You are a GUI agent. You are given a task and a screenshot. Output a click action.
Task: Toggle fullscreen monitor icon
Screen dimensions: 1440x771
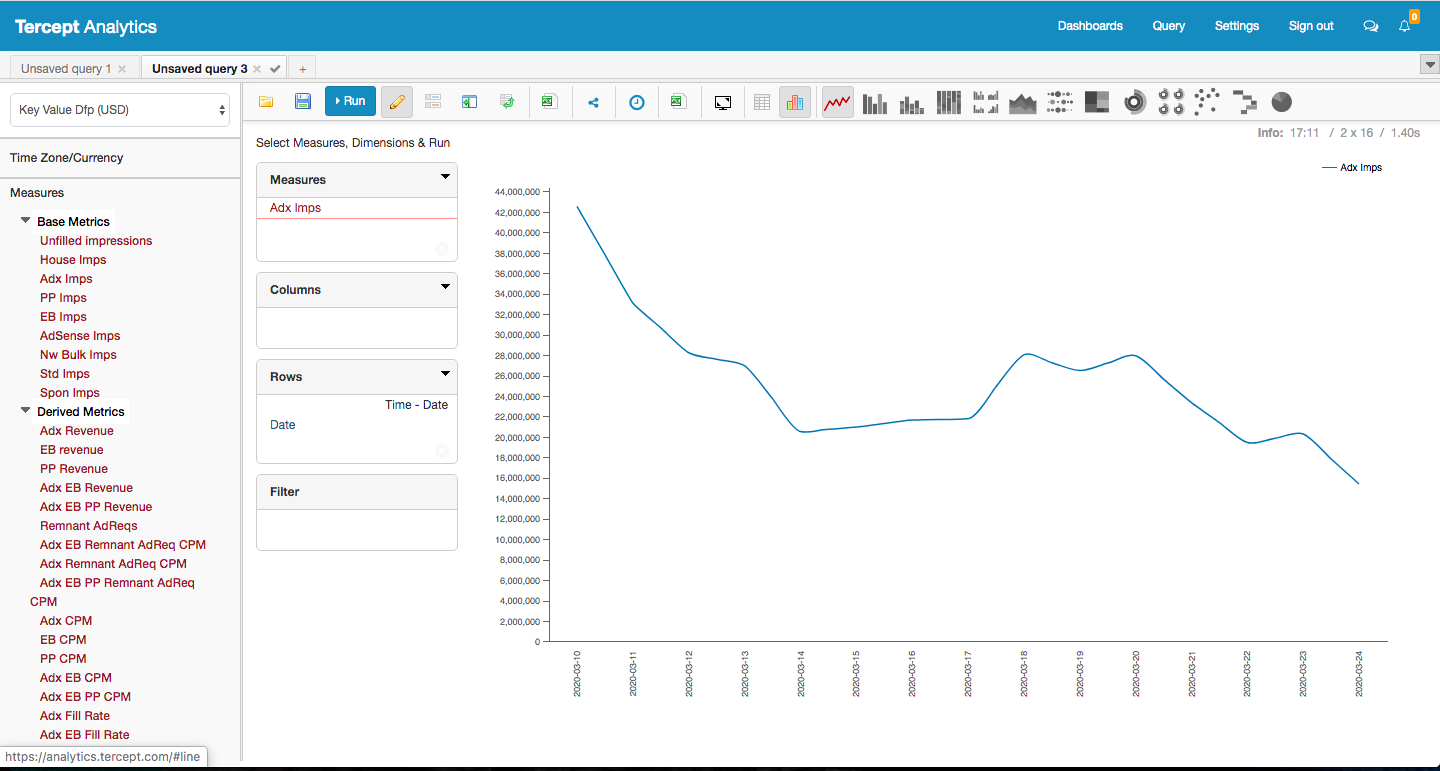tap(723, 102)
